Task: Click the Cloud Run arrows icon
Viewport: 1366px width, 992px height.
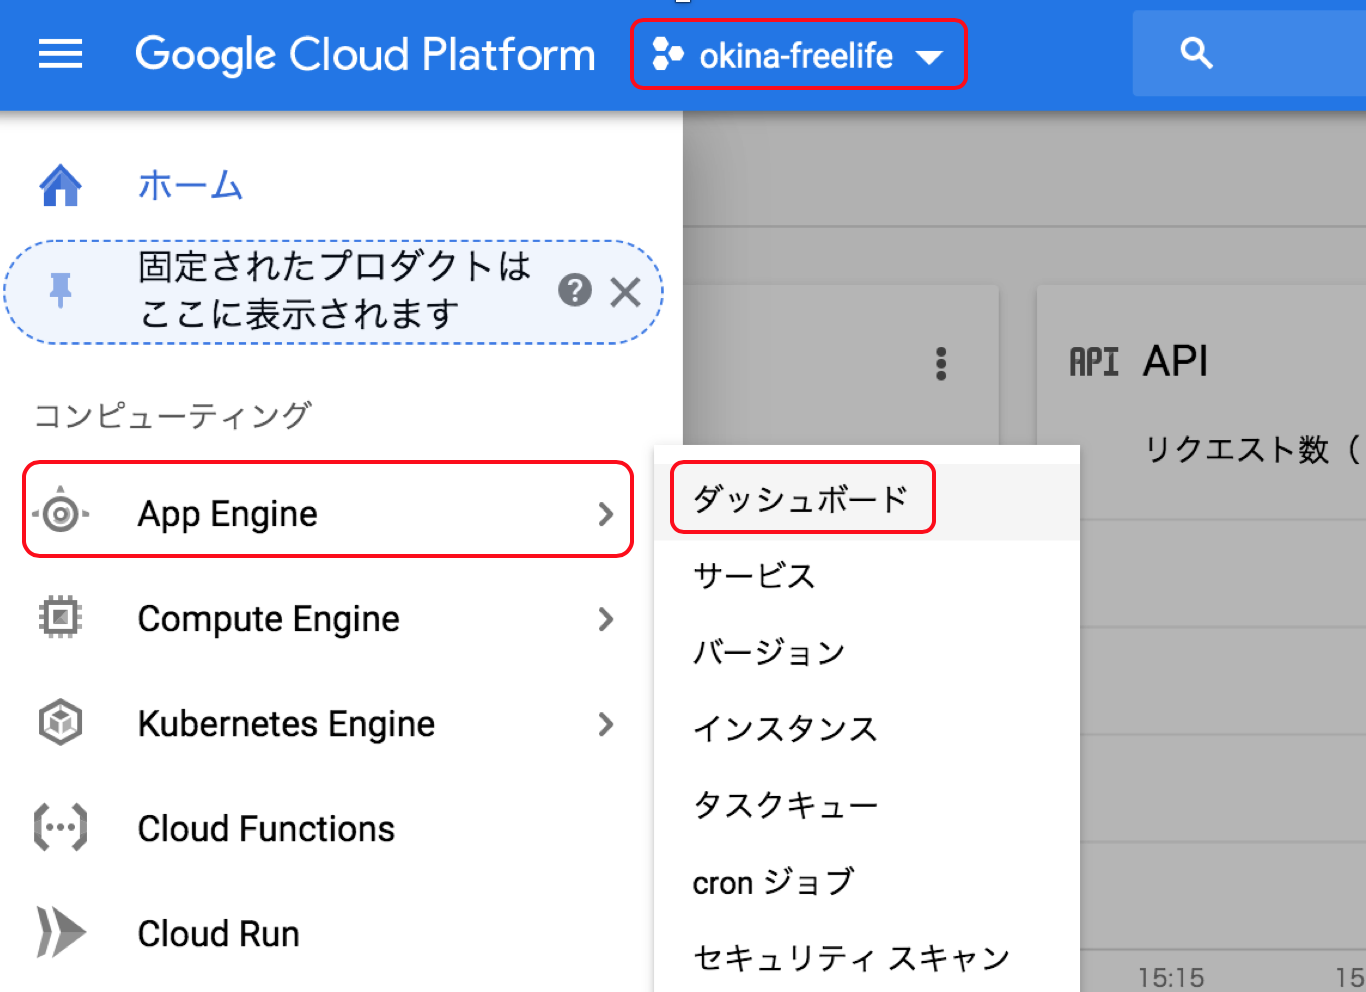Action: (x=60, y=932)
